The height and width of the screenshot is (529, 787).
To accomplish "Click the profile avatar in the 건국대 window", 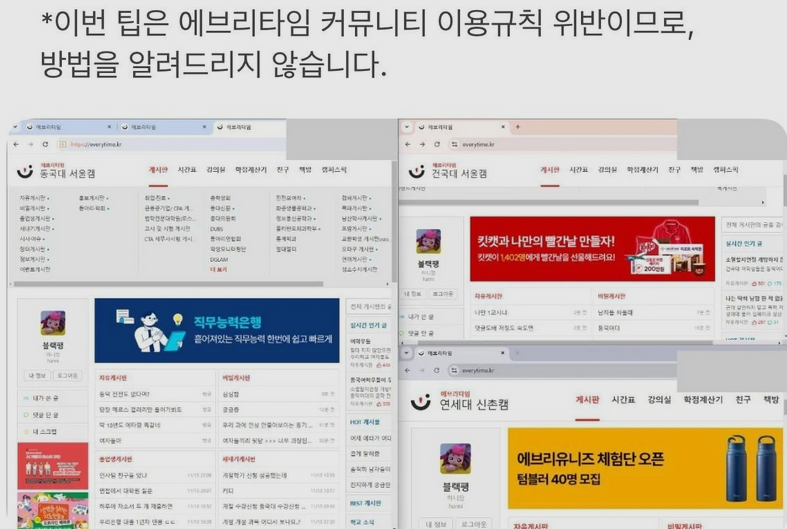I will tap(428, 241).
